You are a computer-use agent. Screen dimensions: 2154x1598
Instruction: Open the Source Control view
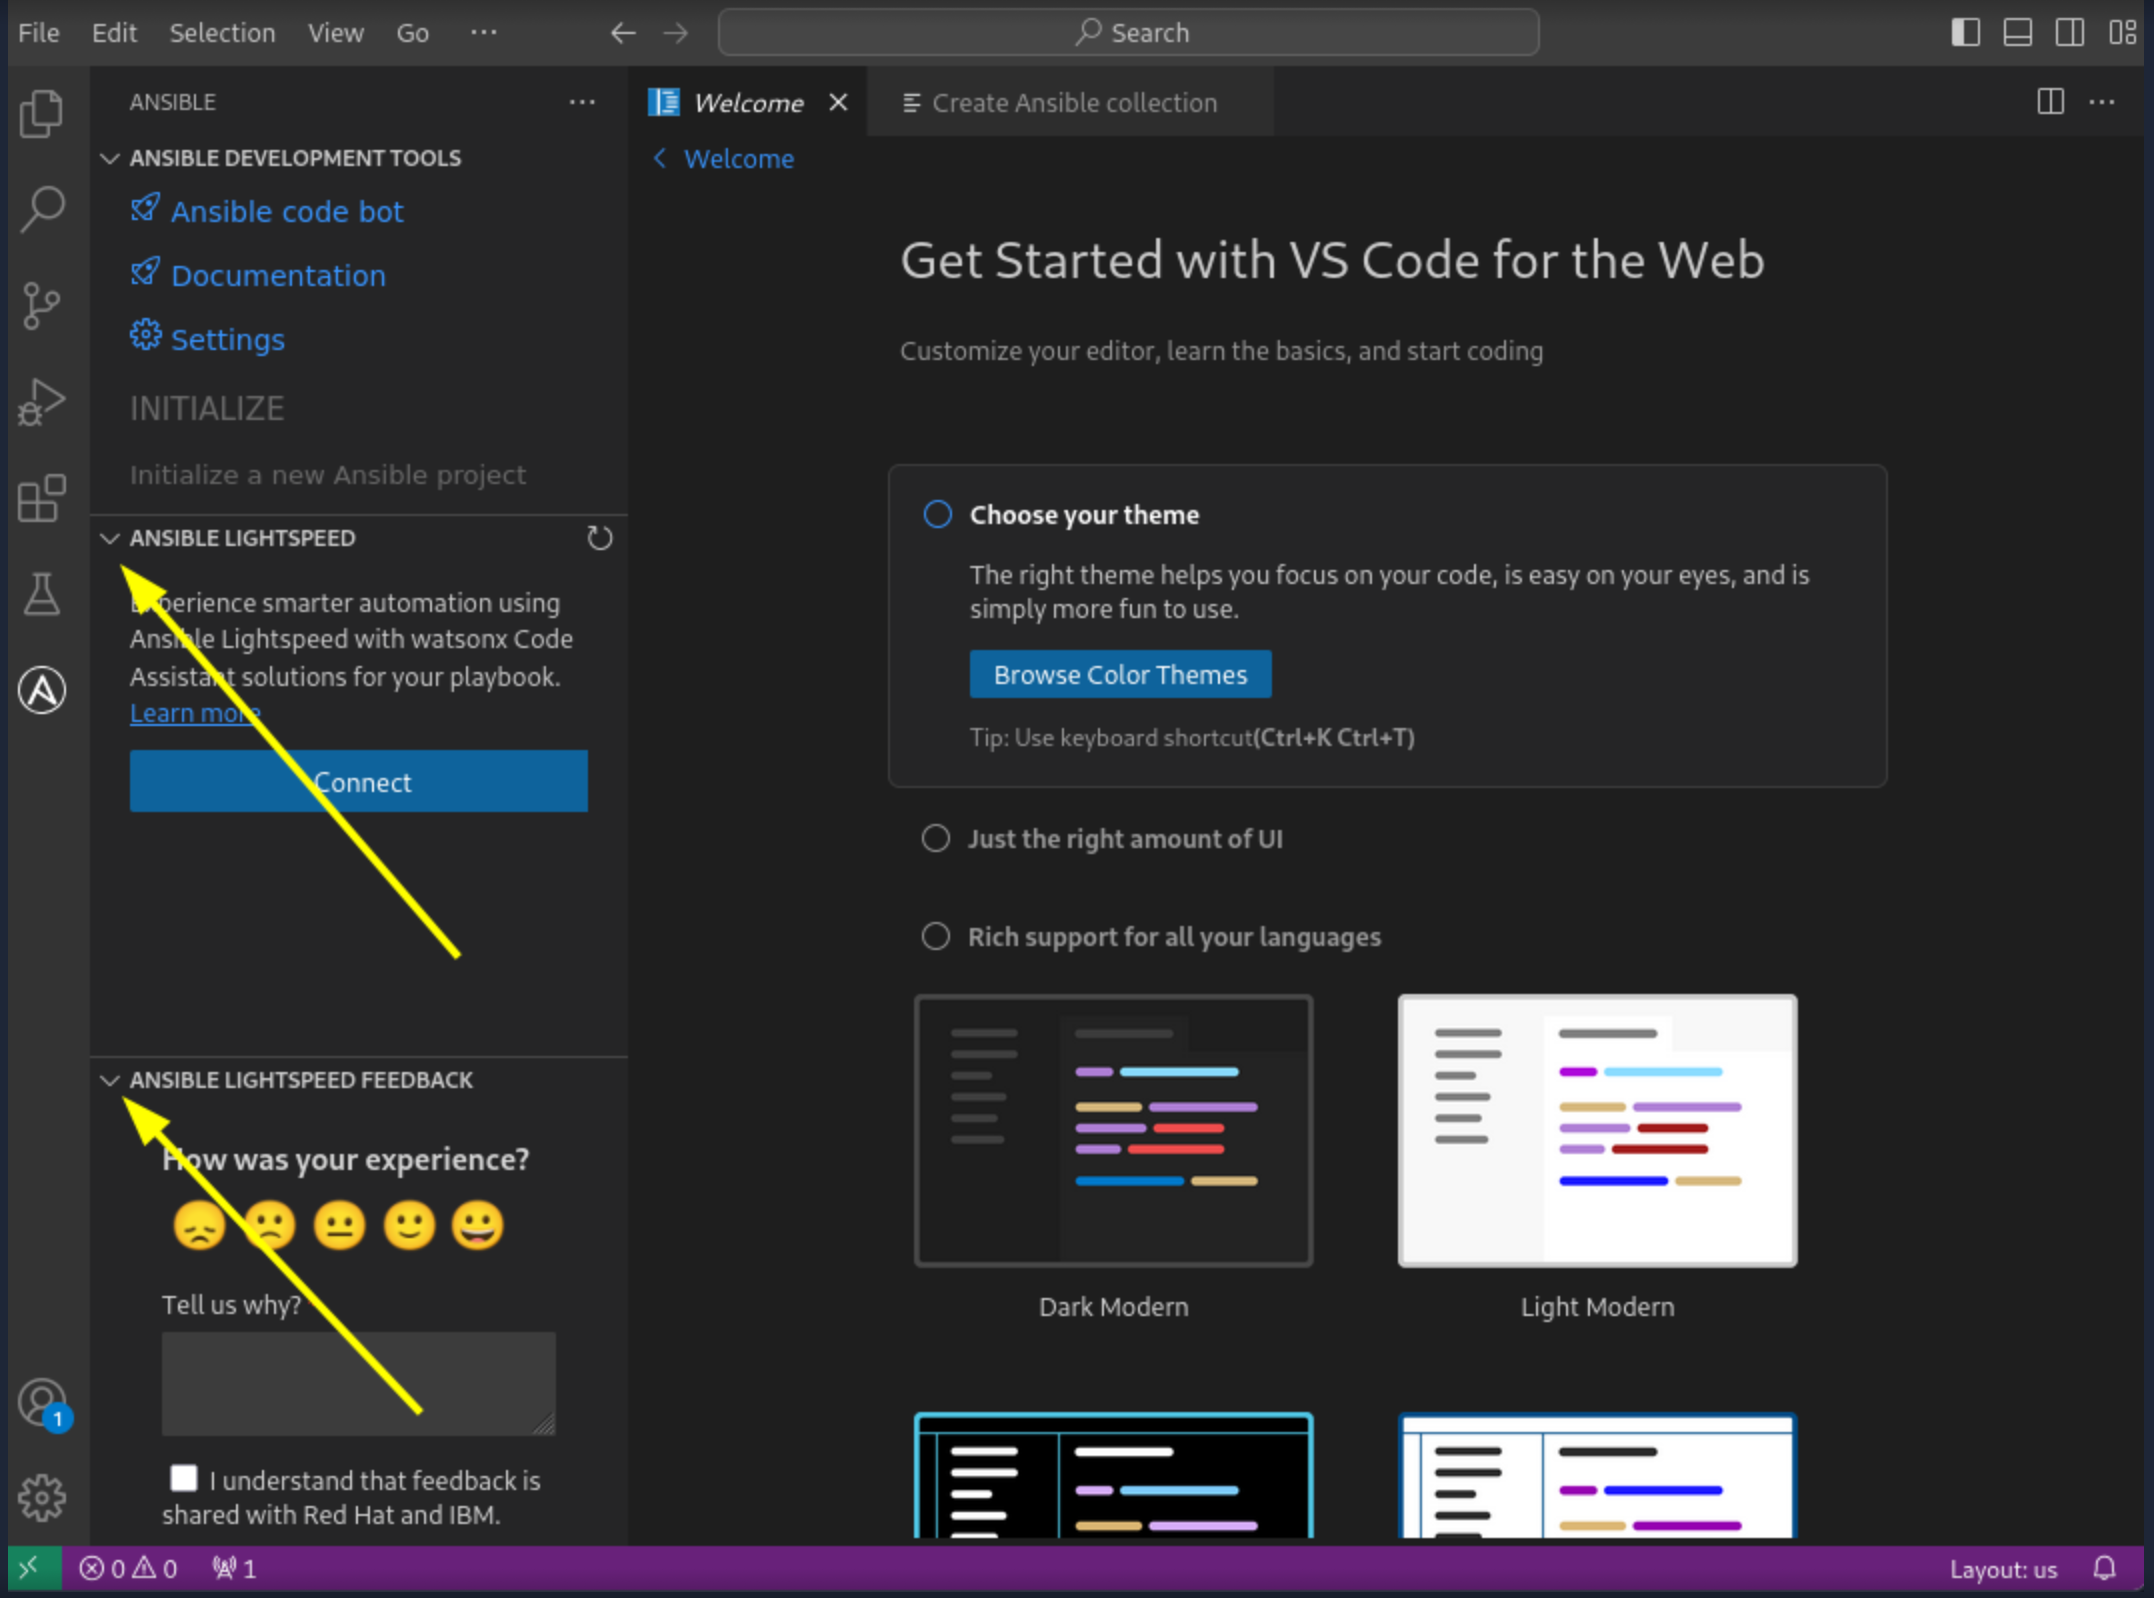click(x=42, y=305)
